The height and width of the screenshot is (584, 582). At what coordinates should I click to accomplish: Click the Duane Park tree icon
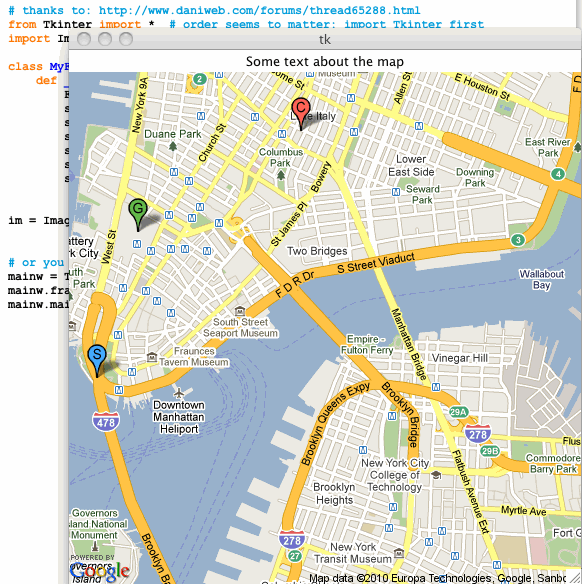173,146
